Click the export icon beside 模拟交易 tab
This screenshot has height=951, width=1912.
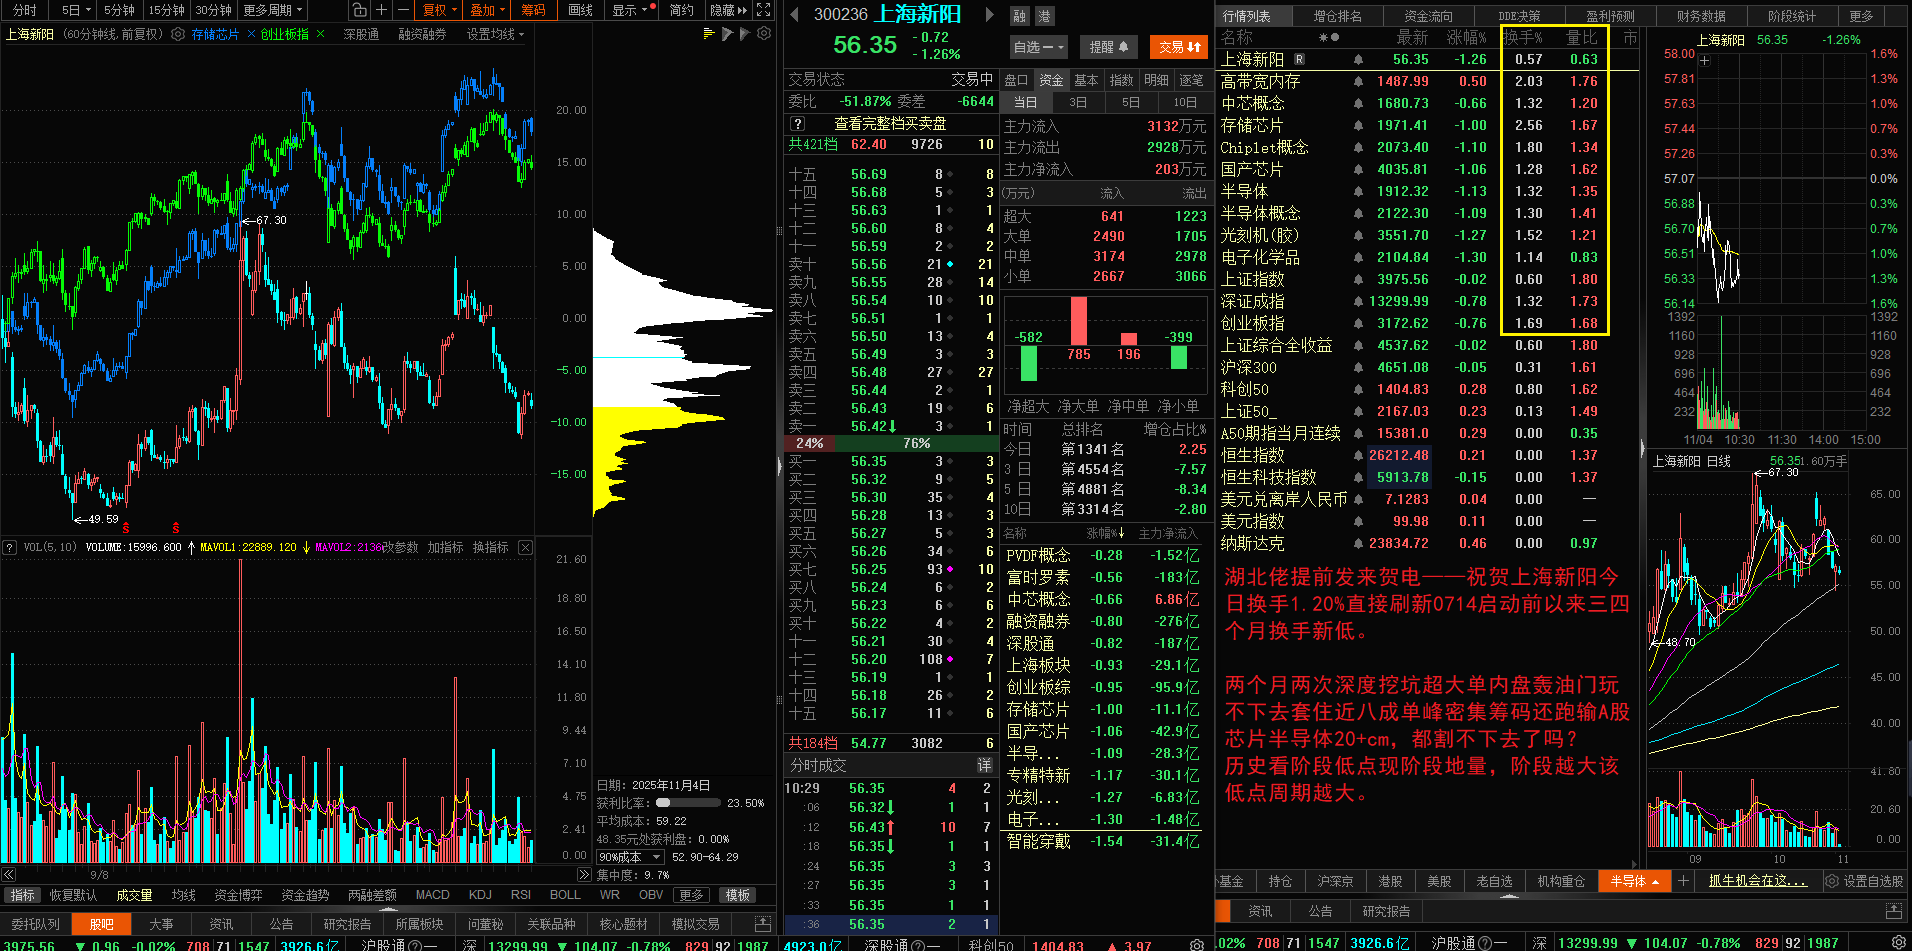point(762,924)
